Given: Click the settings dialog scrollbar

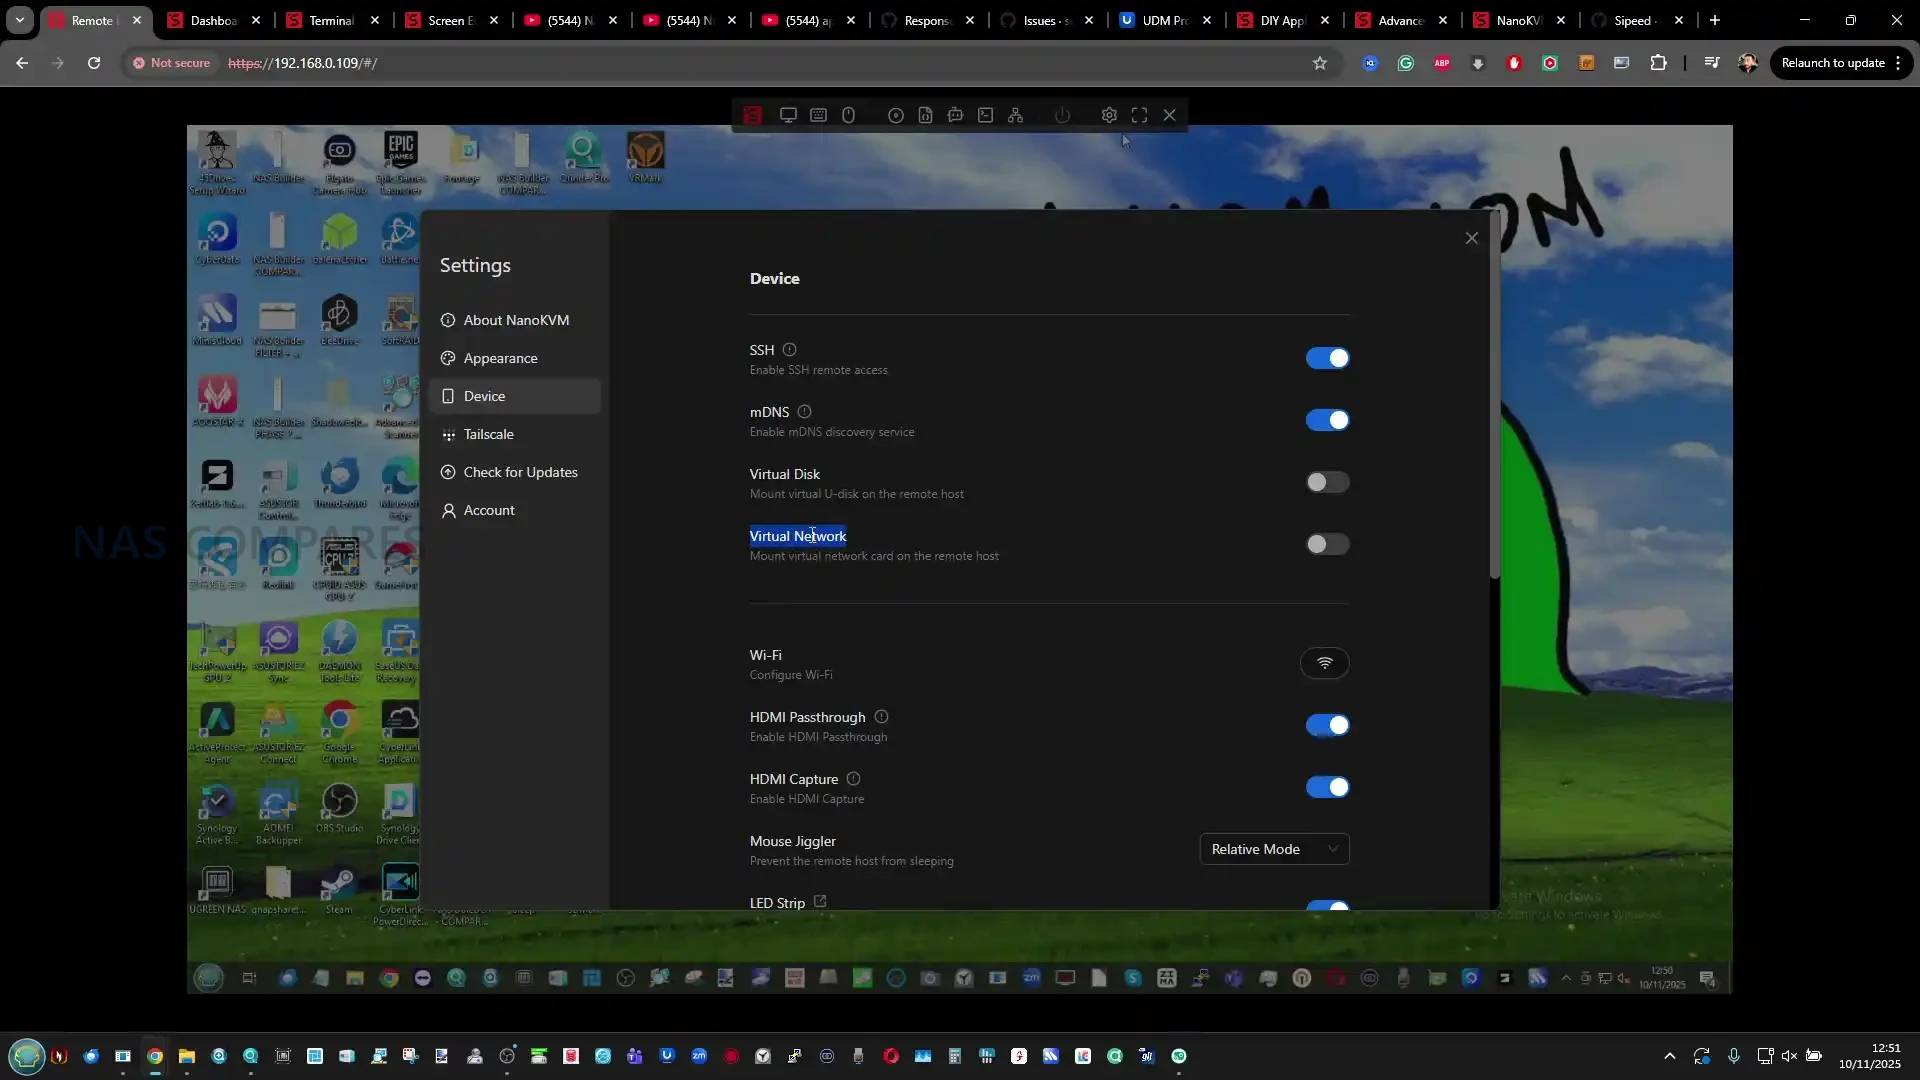Looking at the screenshot, I should coord(1494,400).
